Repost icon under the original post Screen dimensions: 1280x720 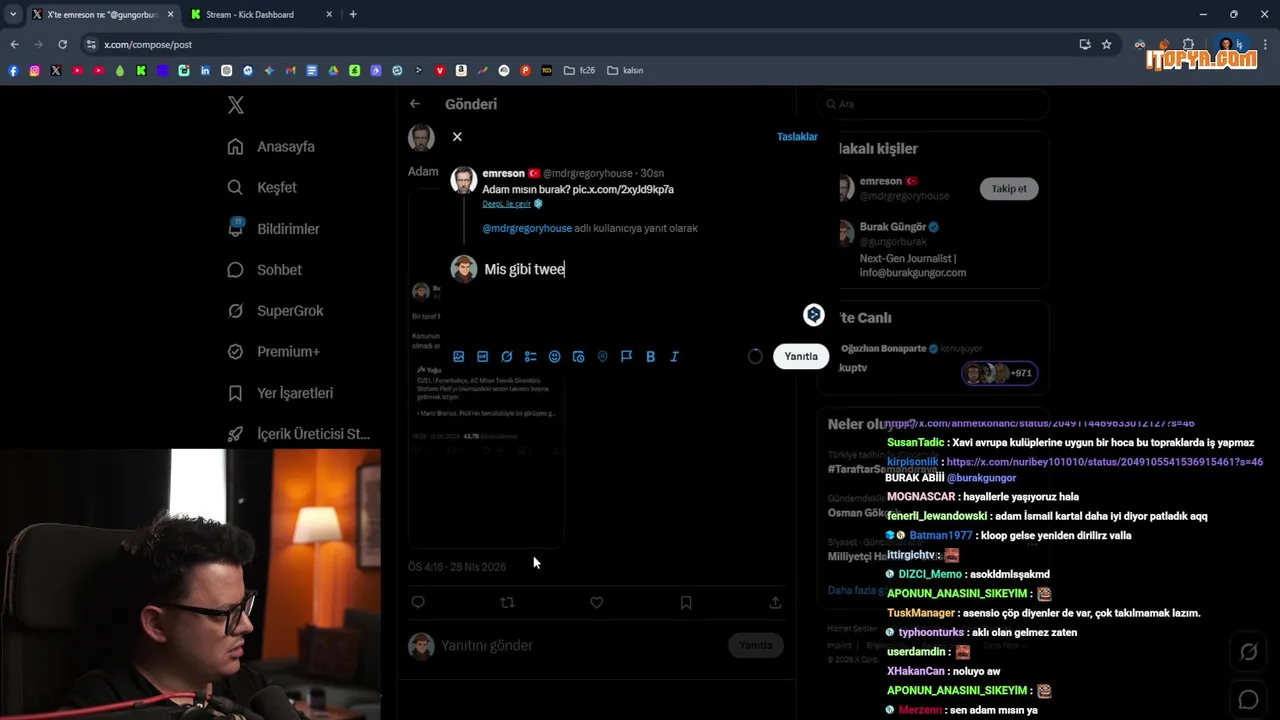click(507, 602)
